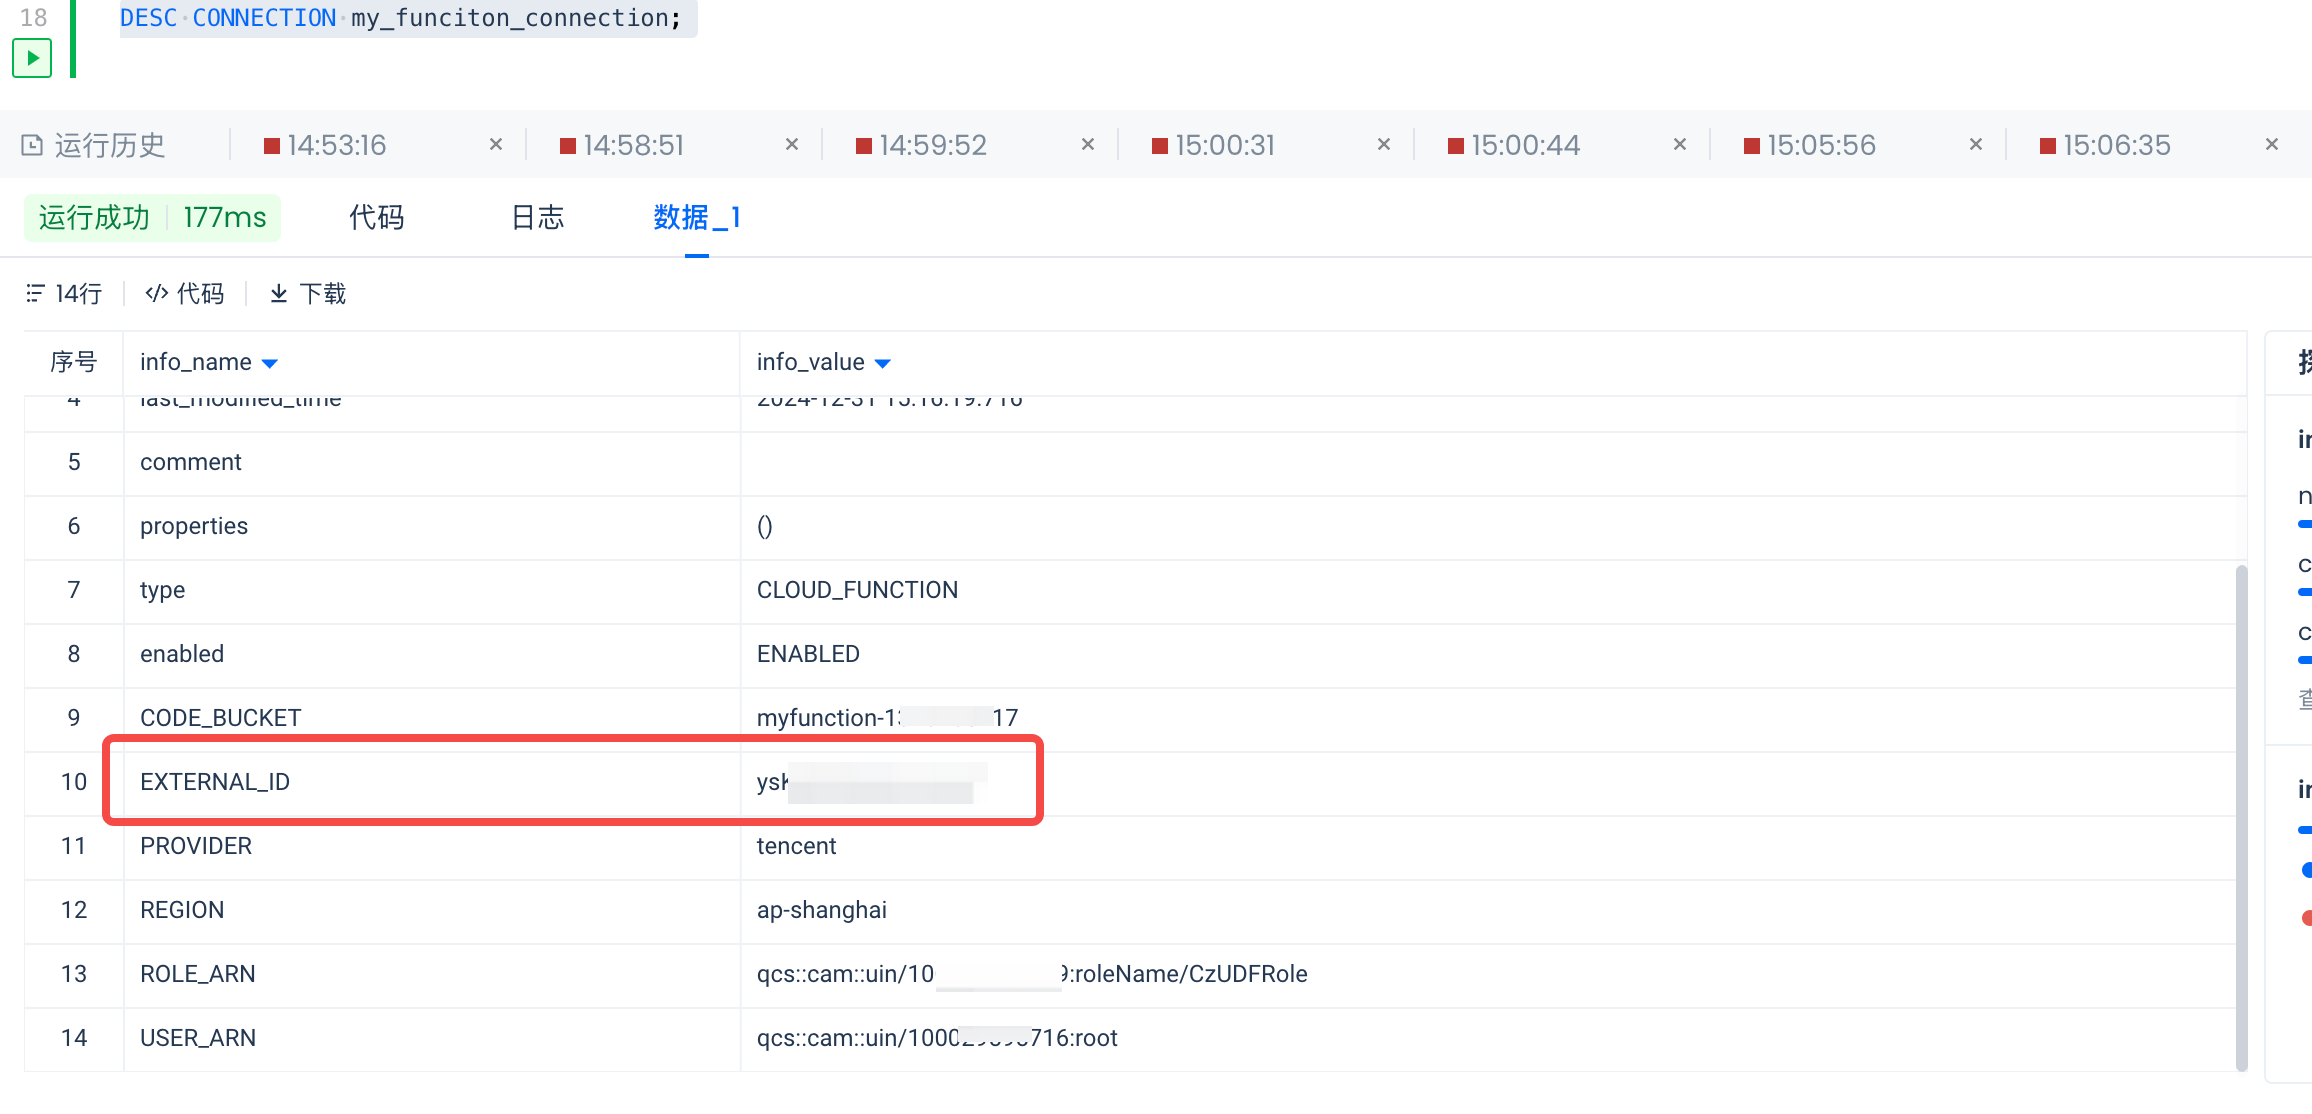The width and height of the screenshot is (2312, 1114).
Task: Select the EXTERNAL_ID row name cell
Action: (x=215, y=782)
